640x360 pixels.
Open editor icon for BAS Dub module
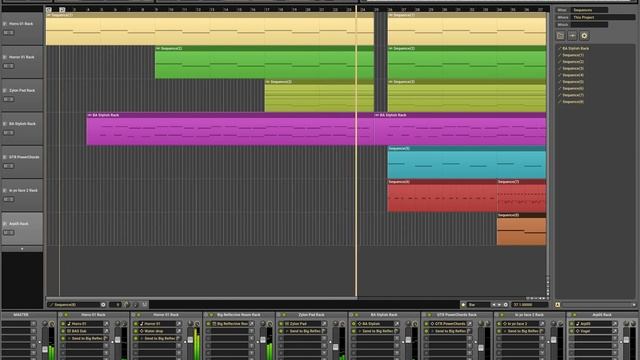(106, 331)
